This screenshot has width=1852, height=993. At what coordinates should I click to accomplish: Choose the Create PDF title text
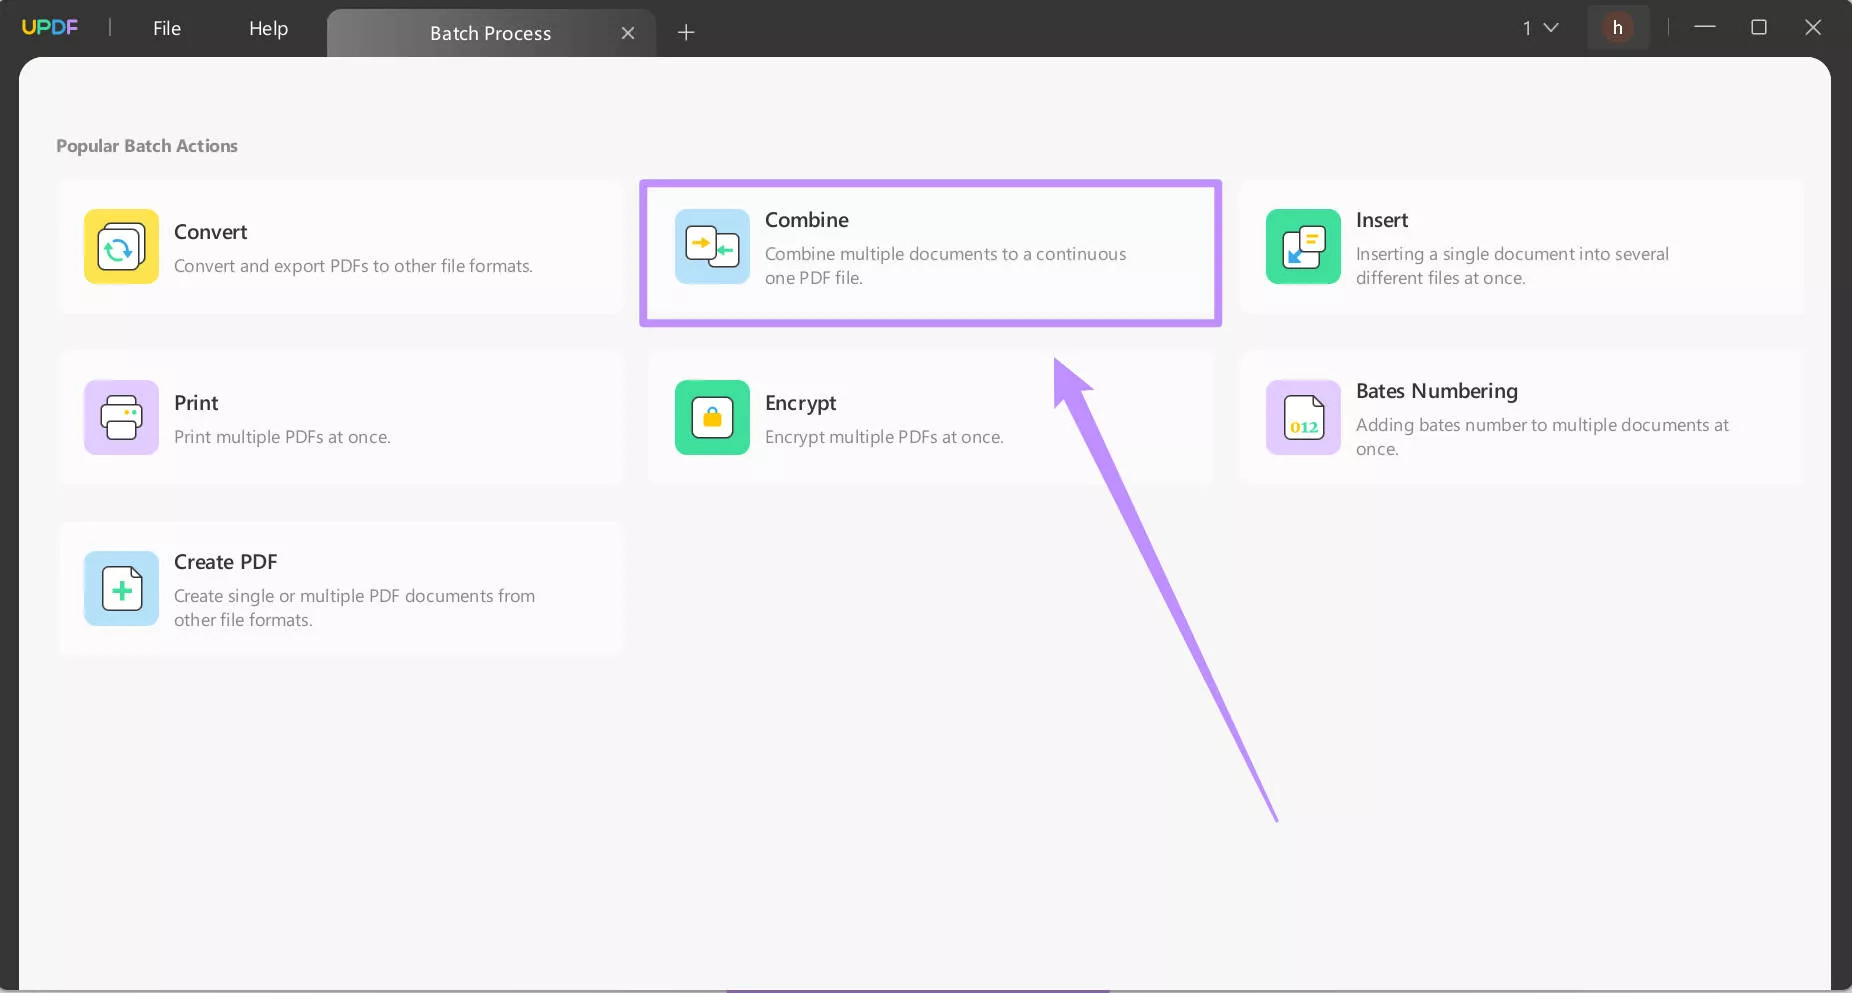(x=225, y=562)
